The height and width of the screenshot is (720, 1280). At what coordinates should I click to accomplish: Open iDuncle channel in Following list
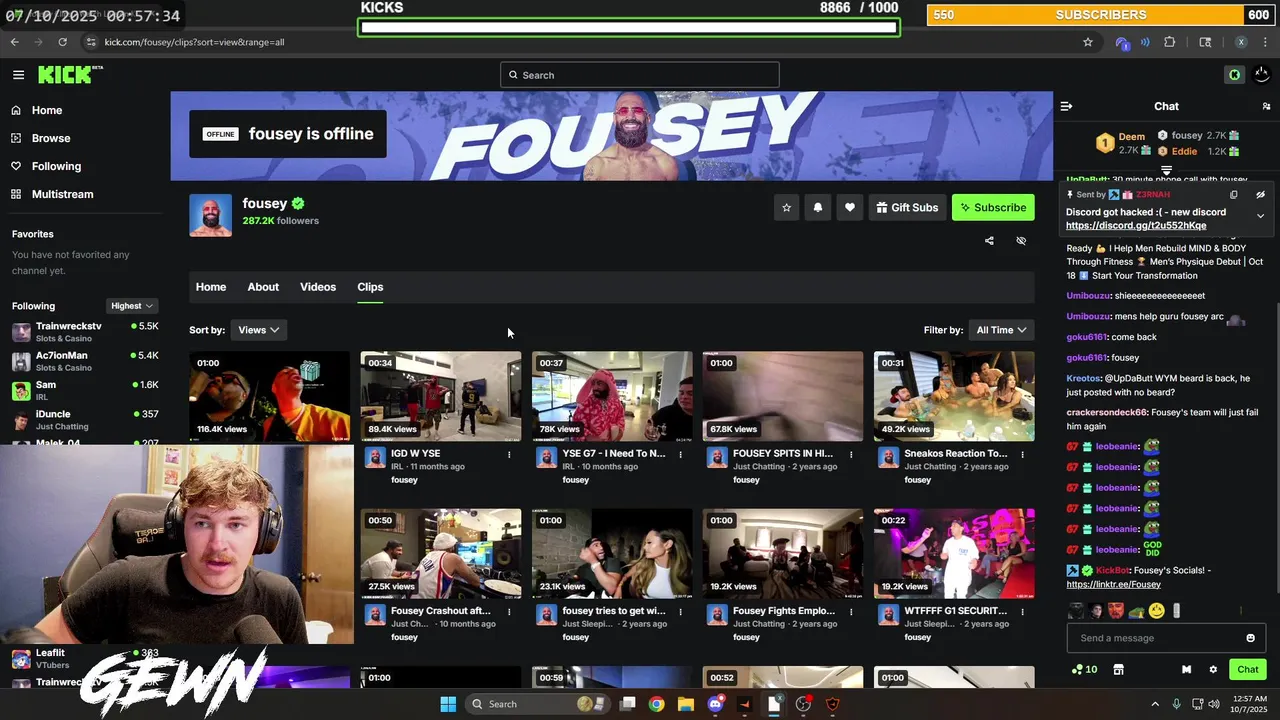click(85, 419)
